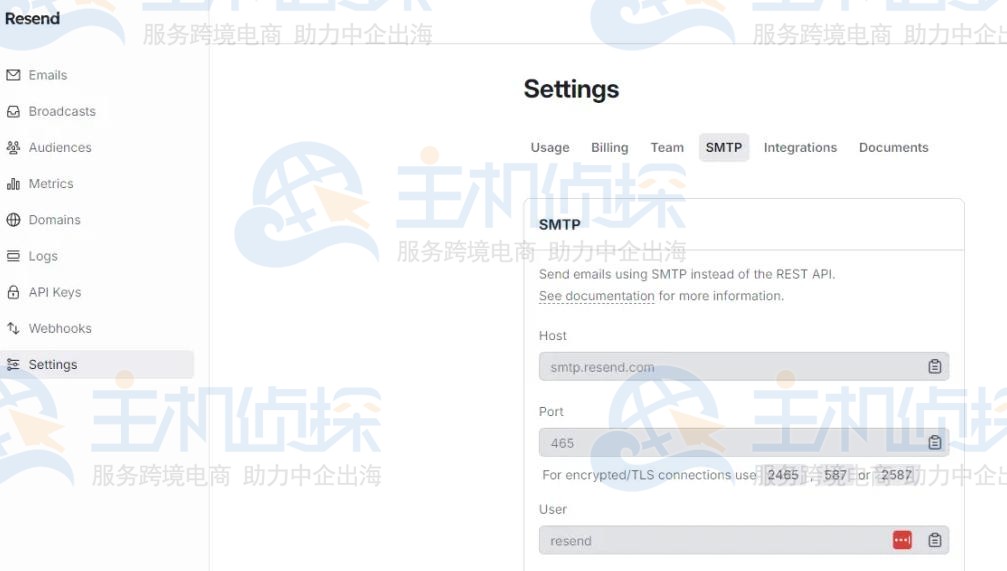Click the Resend logo
Screen dimensions: 1007x571
coord(32,19)
